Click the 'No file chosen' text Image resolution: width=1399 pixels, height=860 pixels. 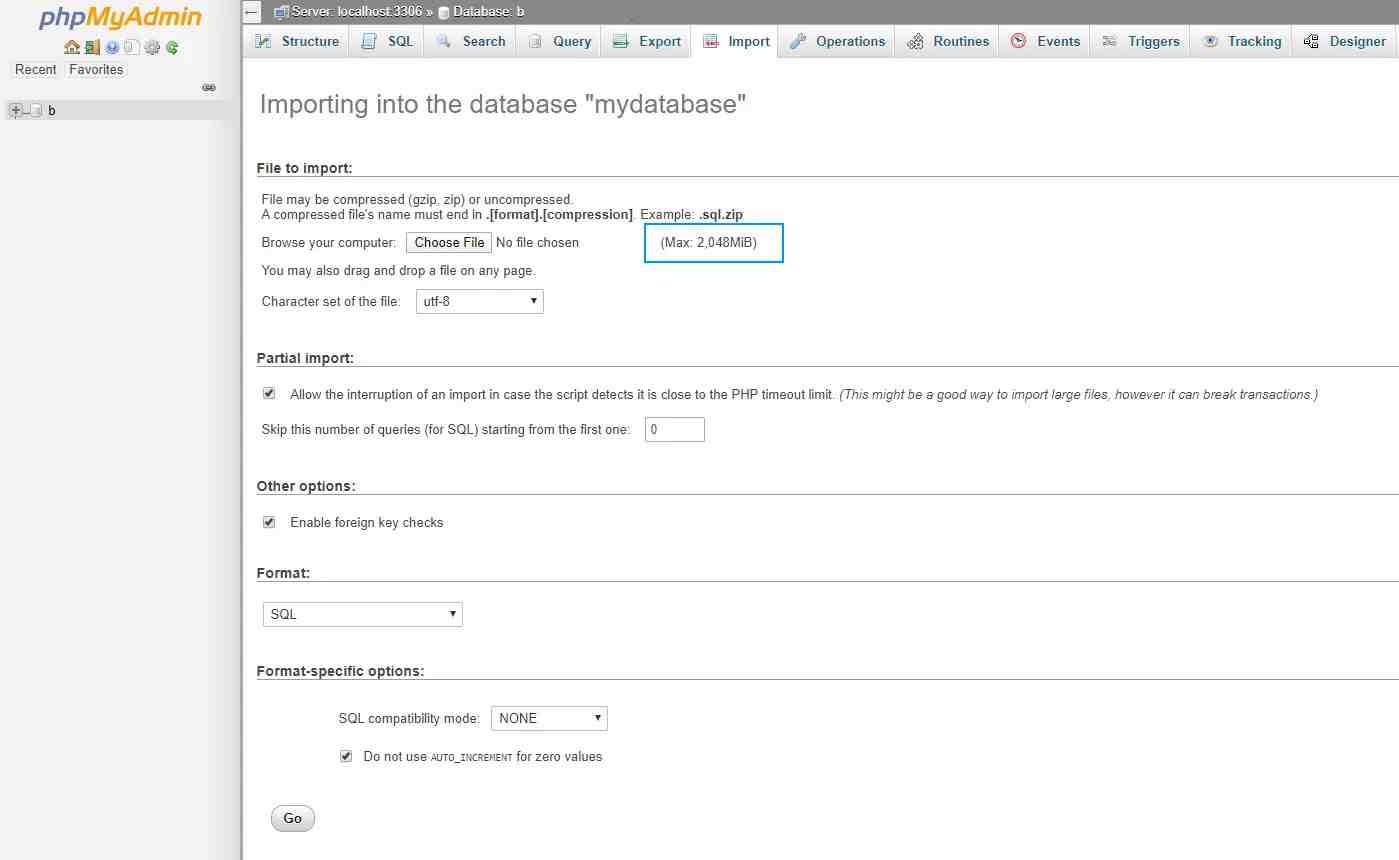pos(537,242)
